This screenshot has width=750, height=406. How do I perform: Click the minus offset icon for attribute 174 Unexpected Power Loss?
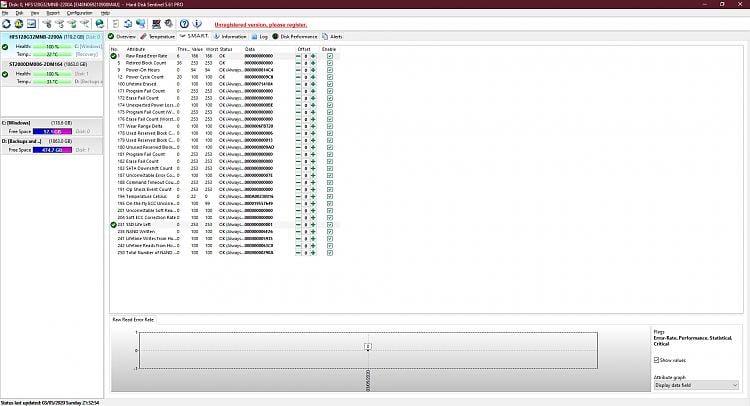pos(298,105)
